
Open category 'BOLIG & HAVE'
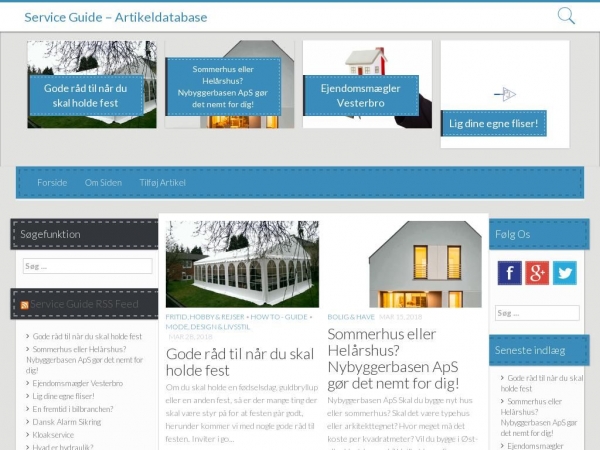point(351,317)
